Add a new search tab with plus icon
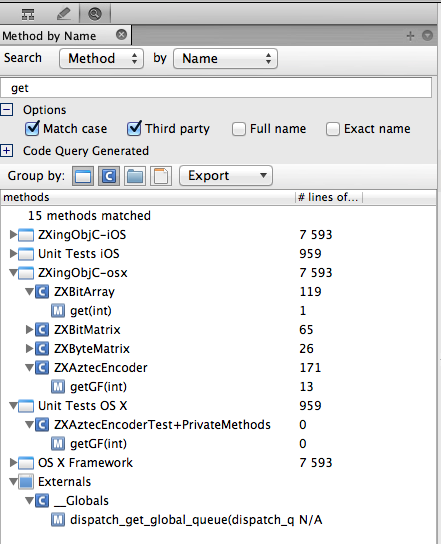This screenshot has width=441, height=544. point(410,36)
